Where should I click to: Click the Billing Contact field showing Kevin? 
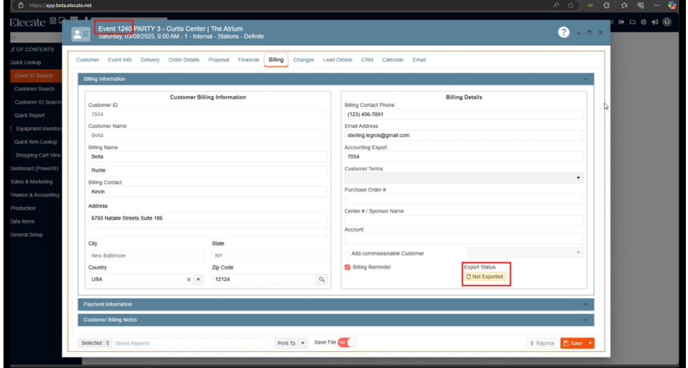[208, 192]
